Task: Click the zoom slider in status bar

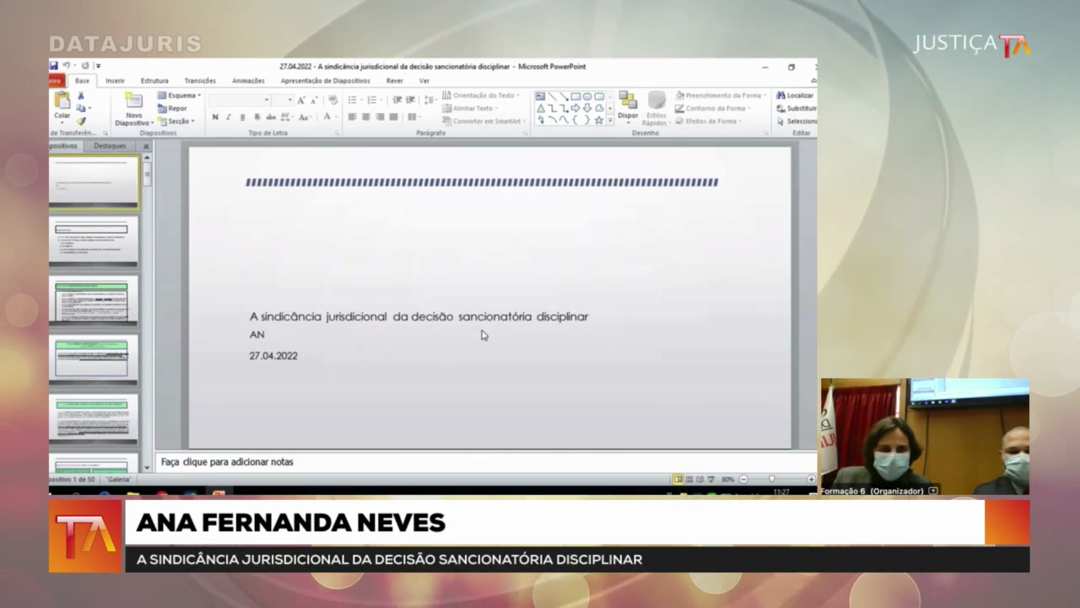Action: (x=772, y=480)
